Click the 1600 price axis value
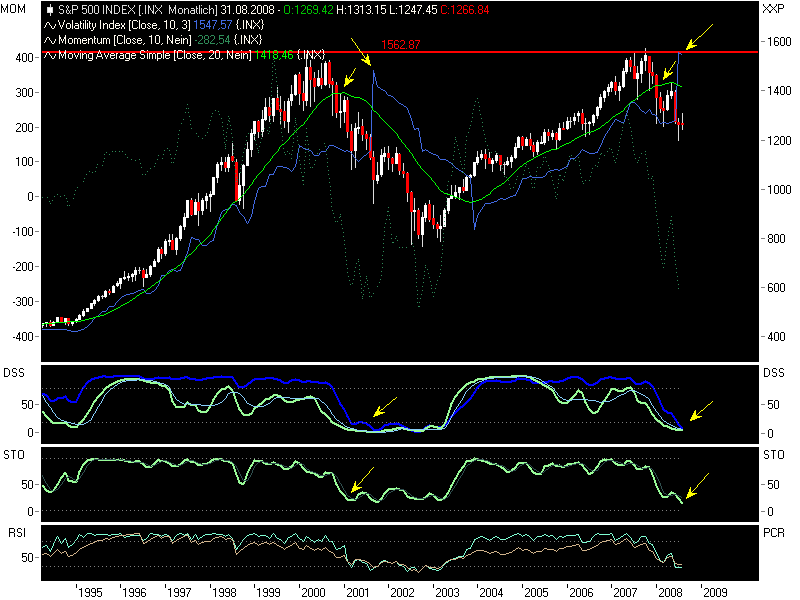The width and height of the screenshot is (800, 600). pos(780,41)
